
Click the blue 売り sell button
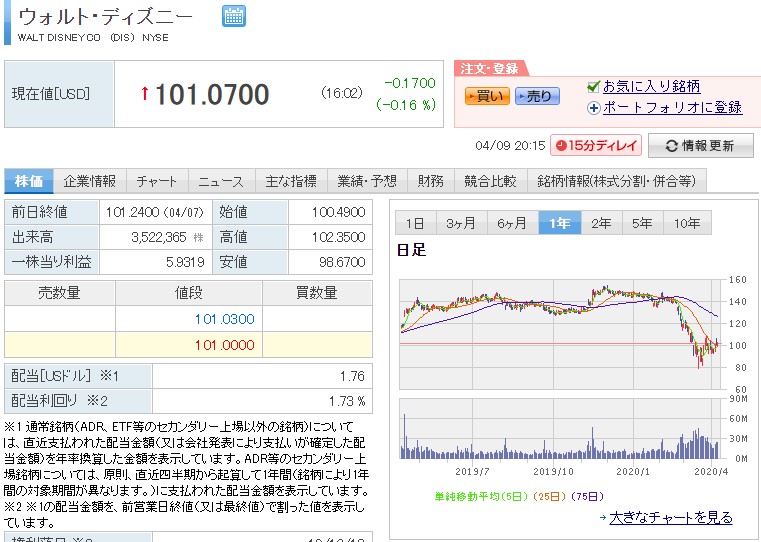click(x=537, y=96)
